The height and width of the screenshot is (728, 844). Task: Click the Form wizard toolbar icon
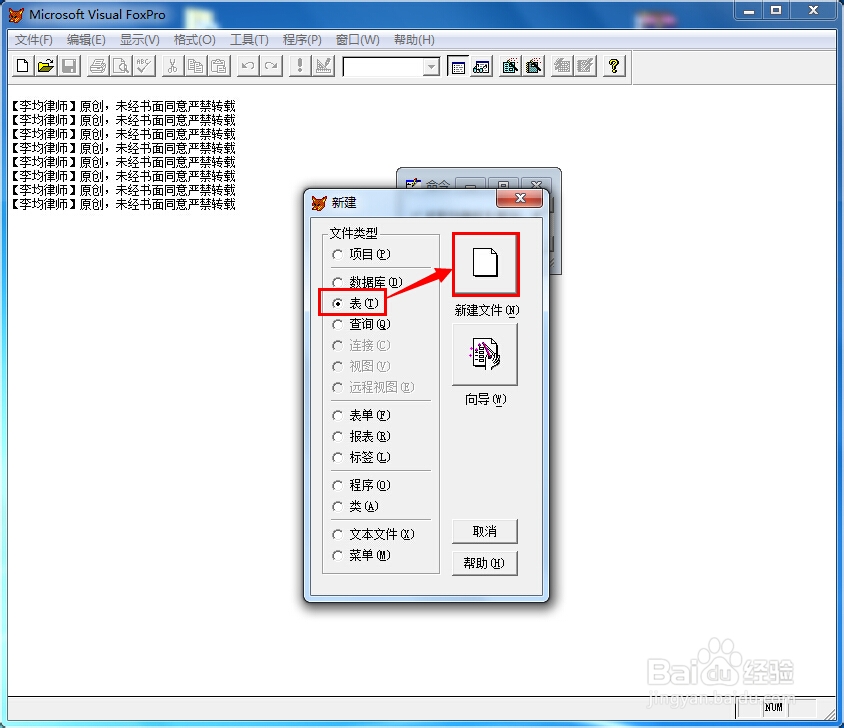510,66
